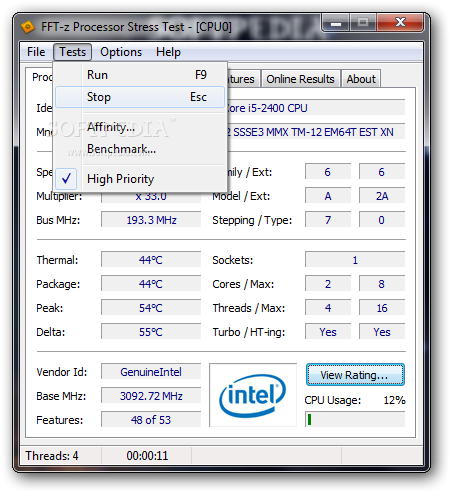The height and width of the screenshot is (493, 451).
Task: Click the Peak value 54°C
Action: click(x=151, y=308)
